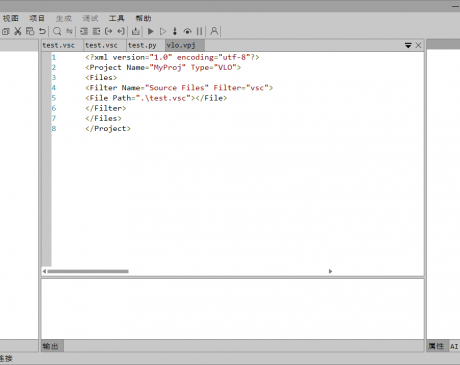Click the user account icon
Image resolution: width=460 pixels, height=365 pixels.
(214, 31)
